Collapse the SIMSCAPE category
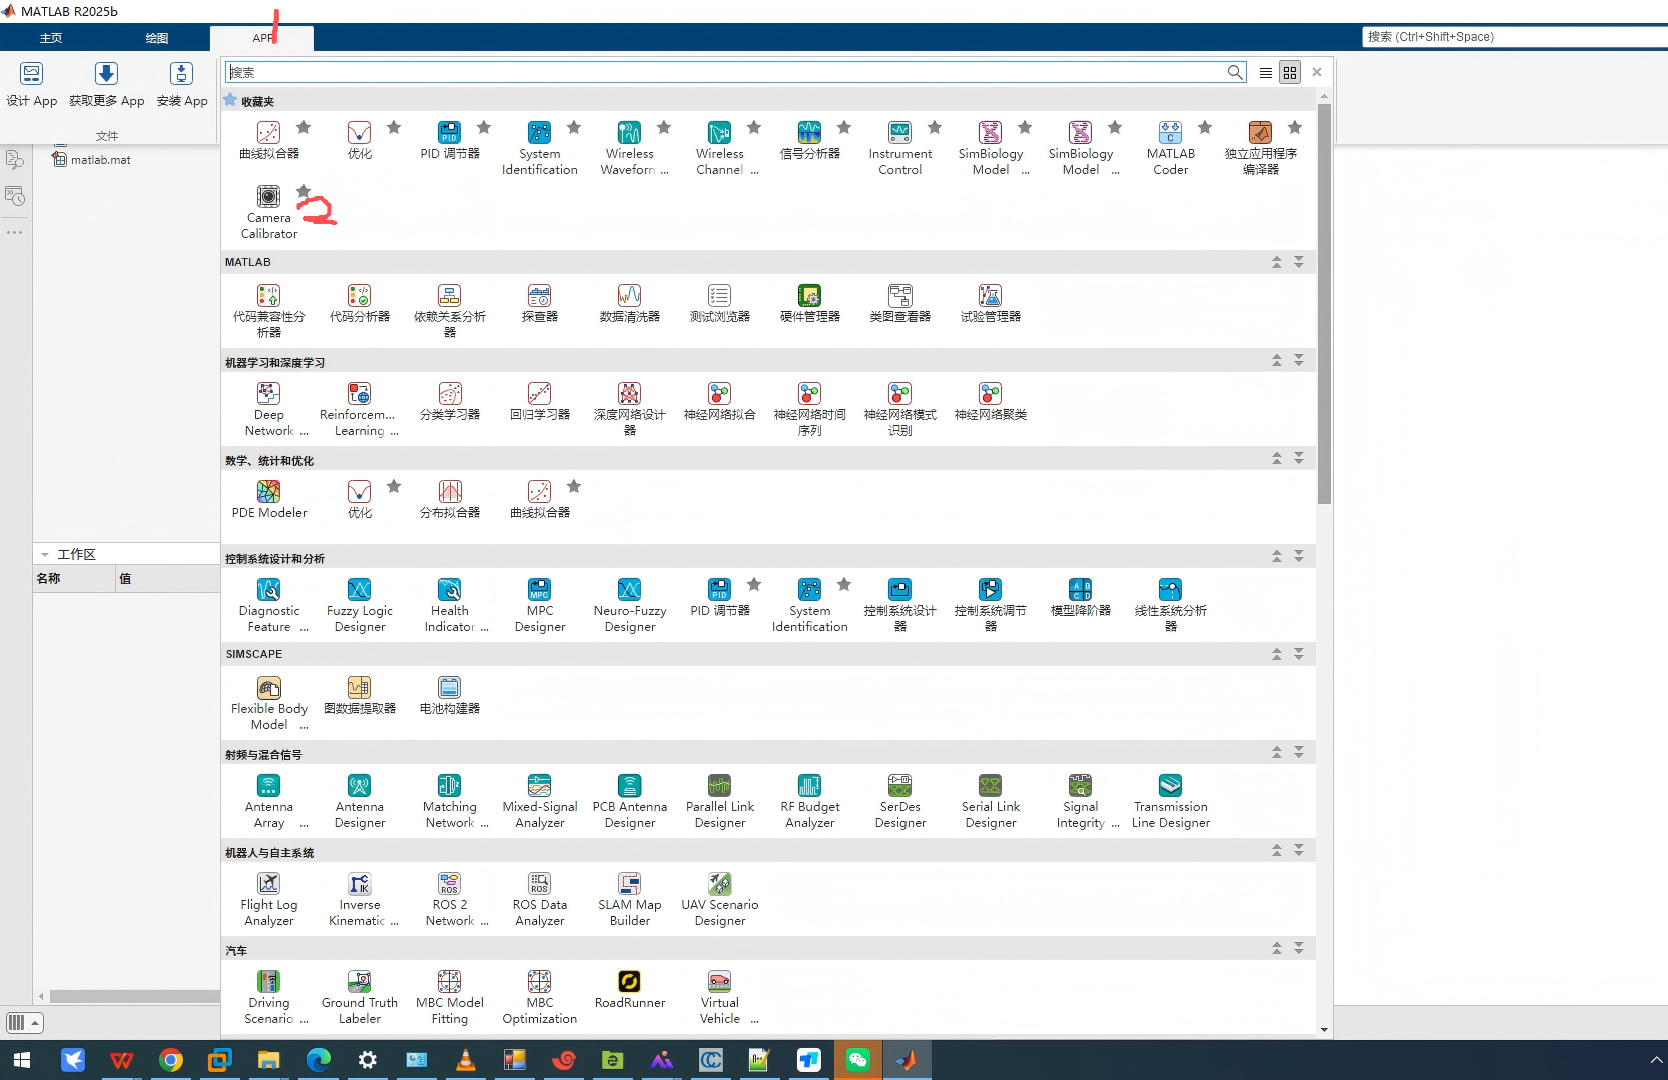Screen dimensions: 1668x1080 point(1276,654)
